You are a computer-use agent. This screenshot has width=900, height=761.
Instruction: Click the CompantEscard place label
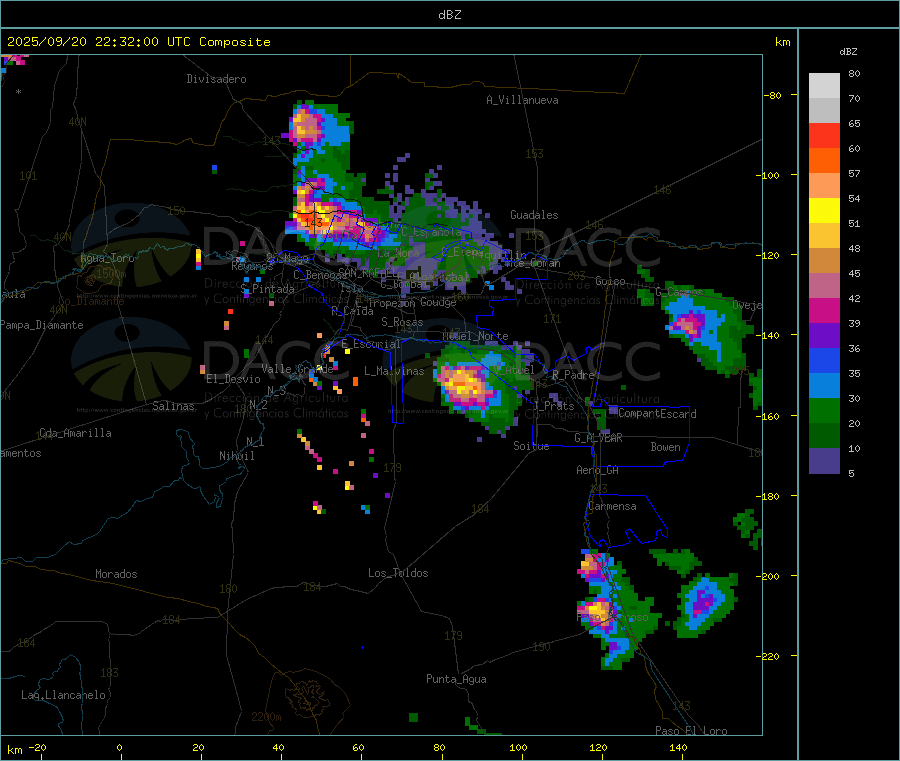tap(657, 414)
